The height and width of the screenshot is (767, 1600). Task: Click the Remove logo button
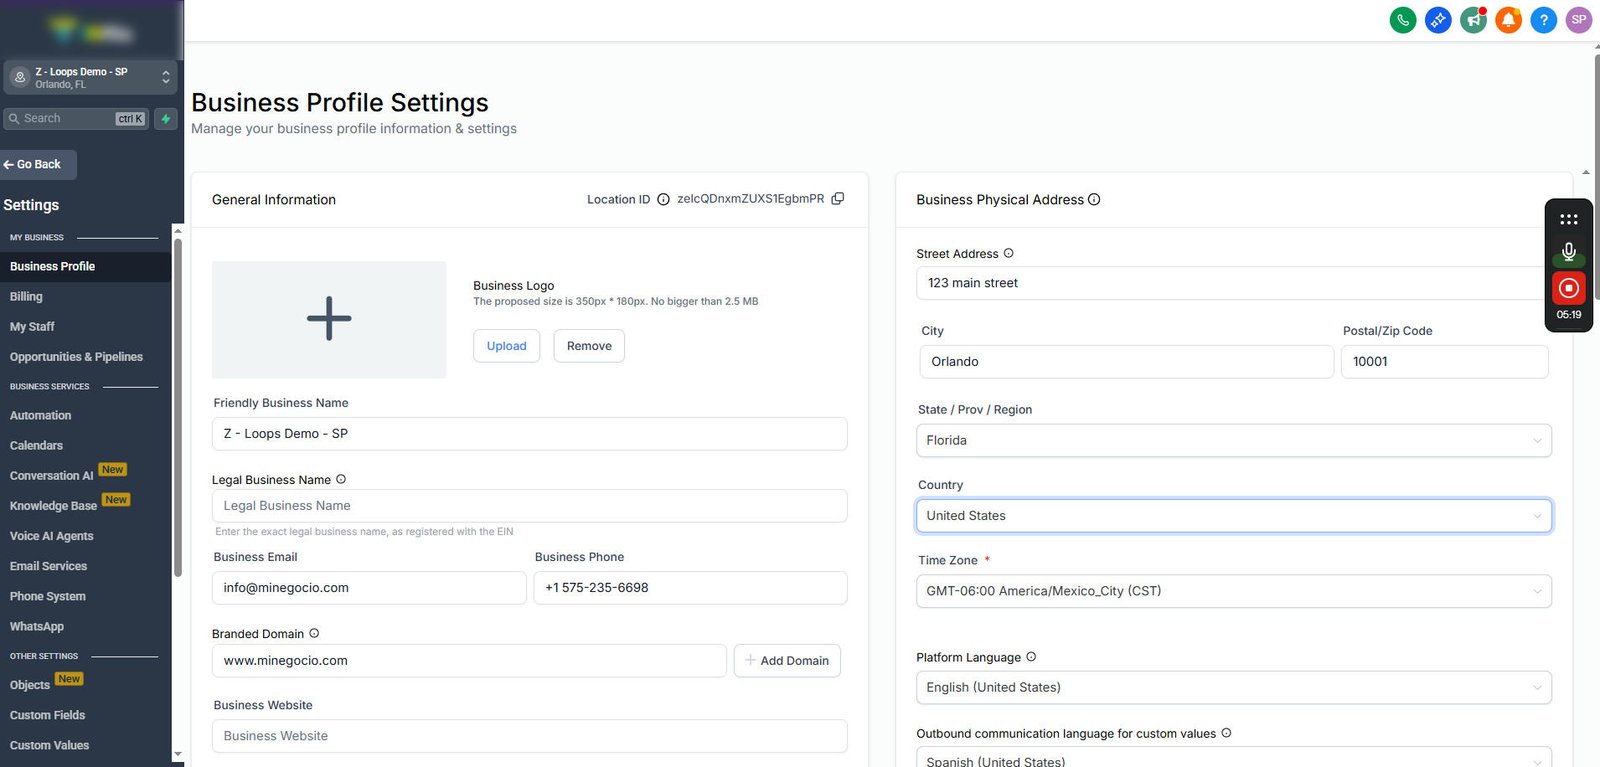[589, 346]
